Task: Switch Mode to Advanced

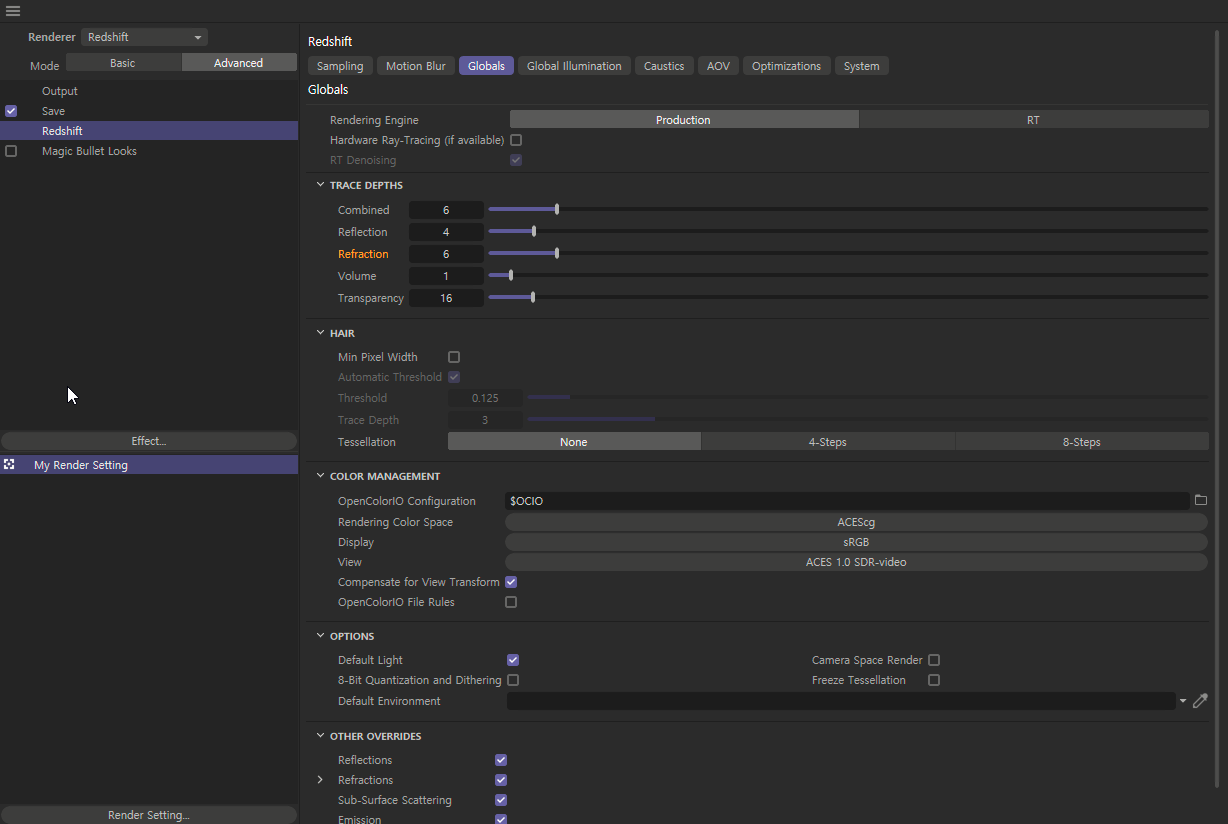Action: pyautogui.click(x=239, y=63)
